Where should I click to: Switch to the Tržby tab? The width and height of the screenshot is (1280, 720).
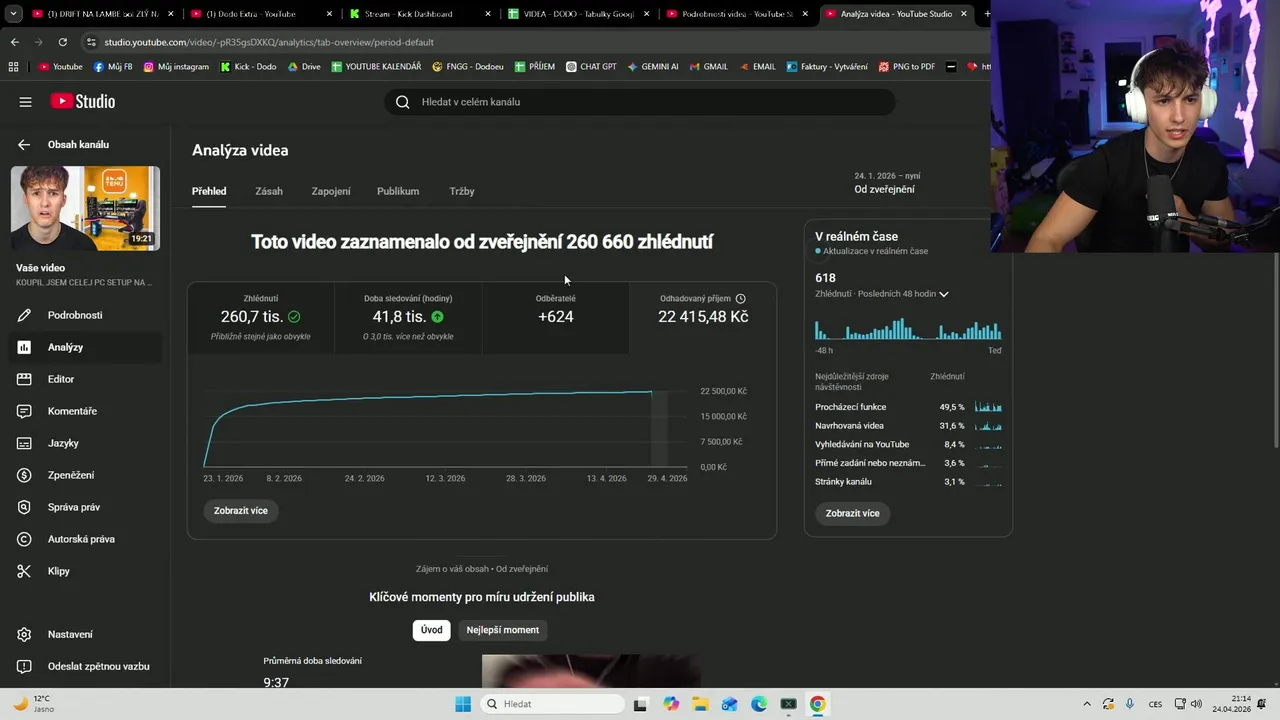click(x=462, y=191)
